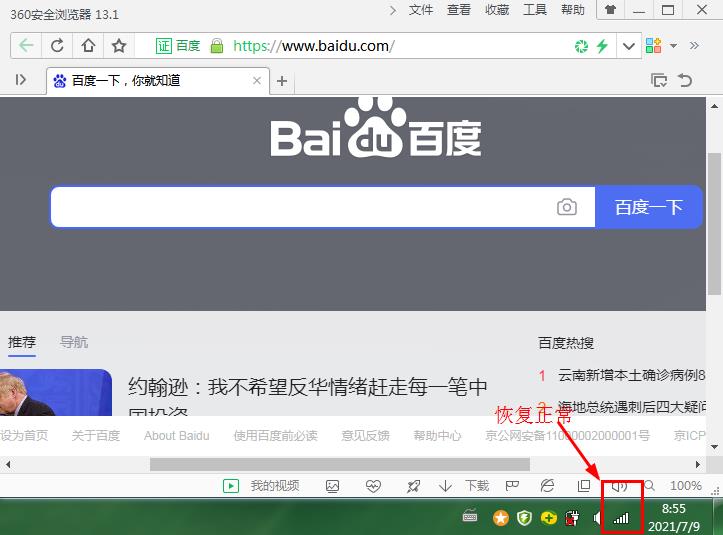Click the green spinning compatibility icon

point(581,46)
